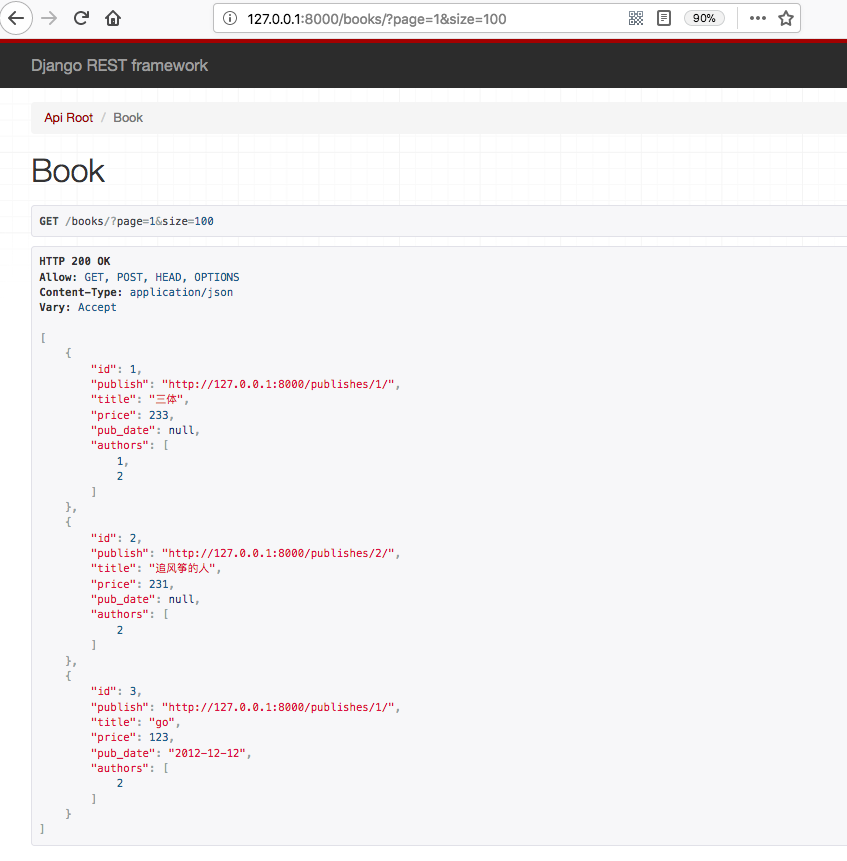The height and width of the screenshot is (861, 847).
Task: Toggle reader view icon
Action: coord(664,19)
